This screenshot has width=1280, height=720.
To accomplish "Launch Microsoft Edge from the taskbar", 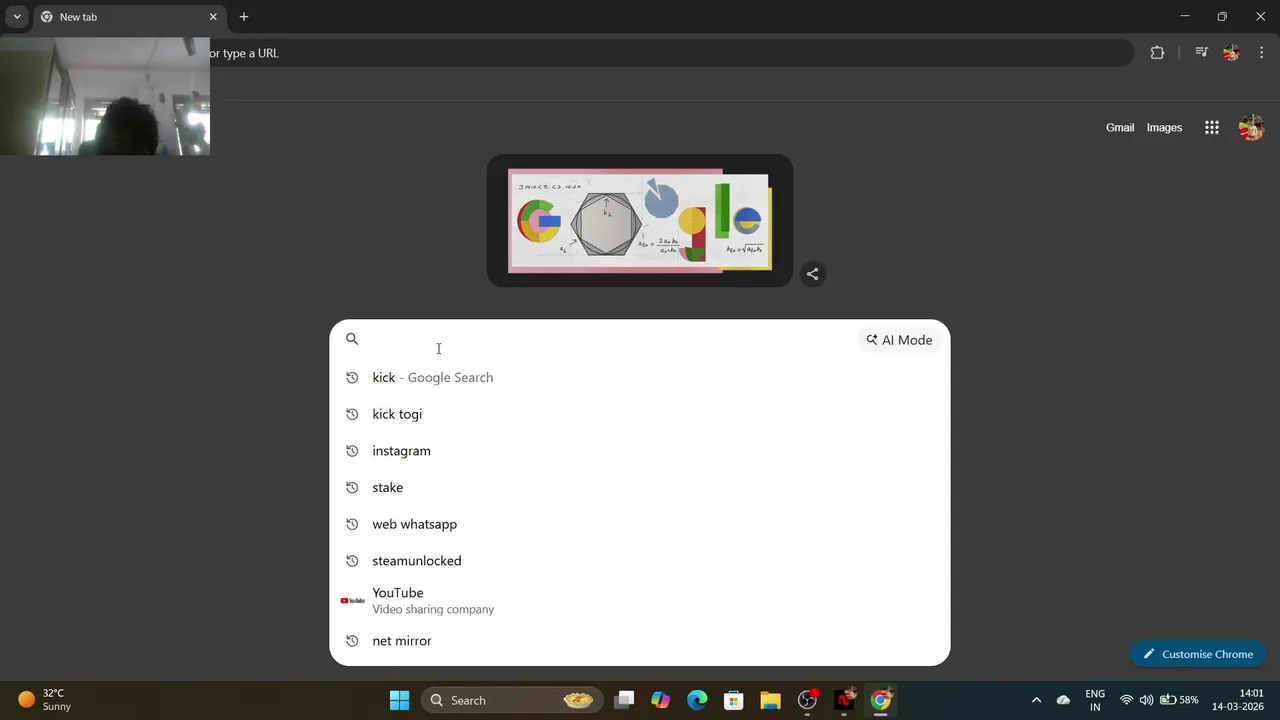I will coord(697,700).
